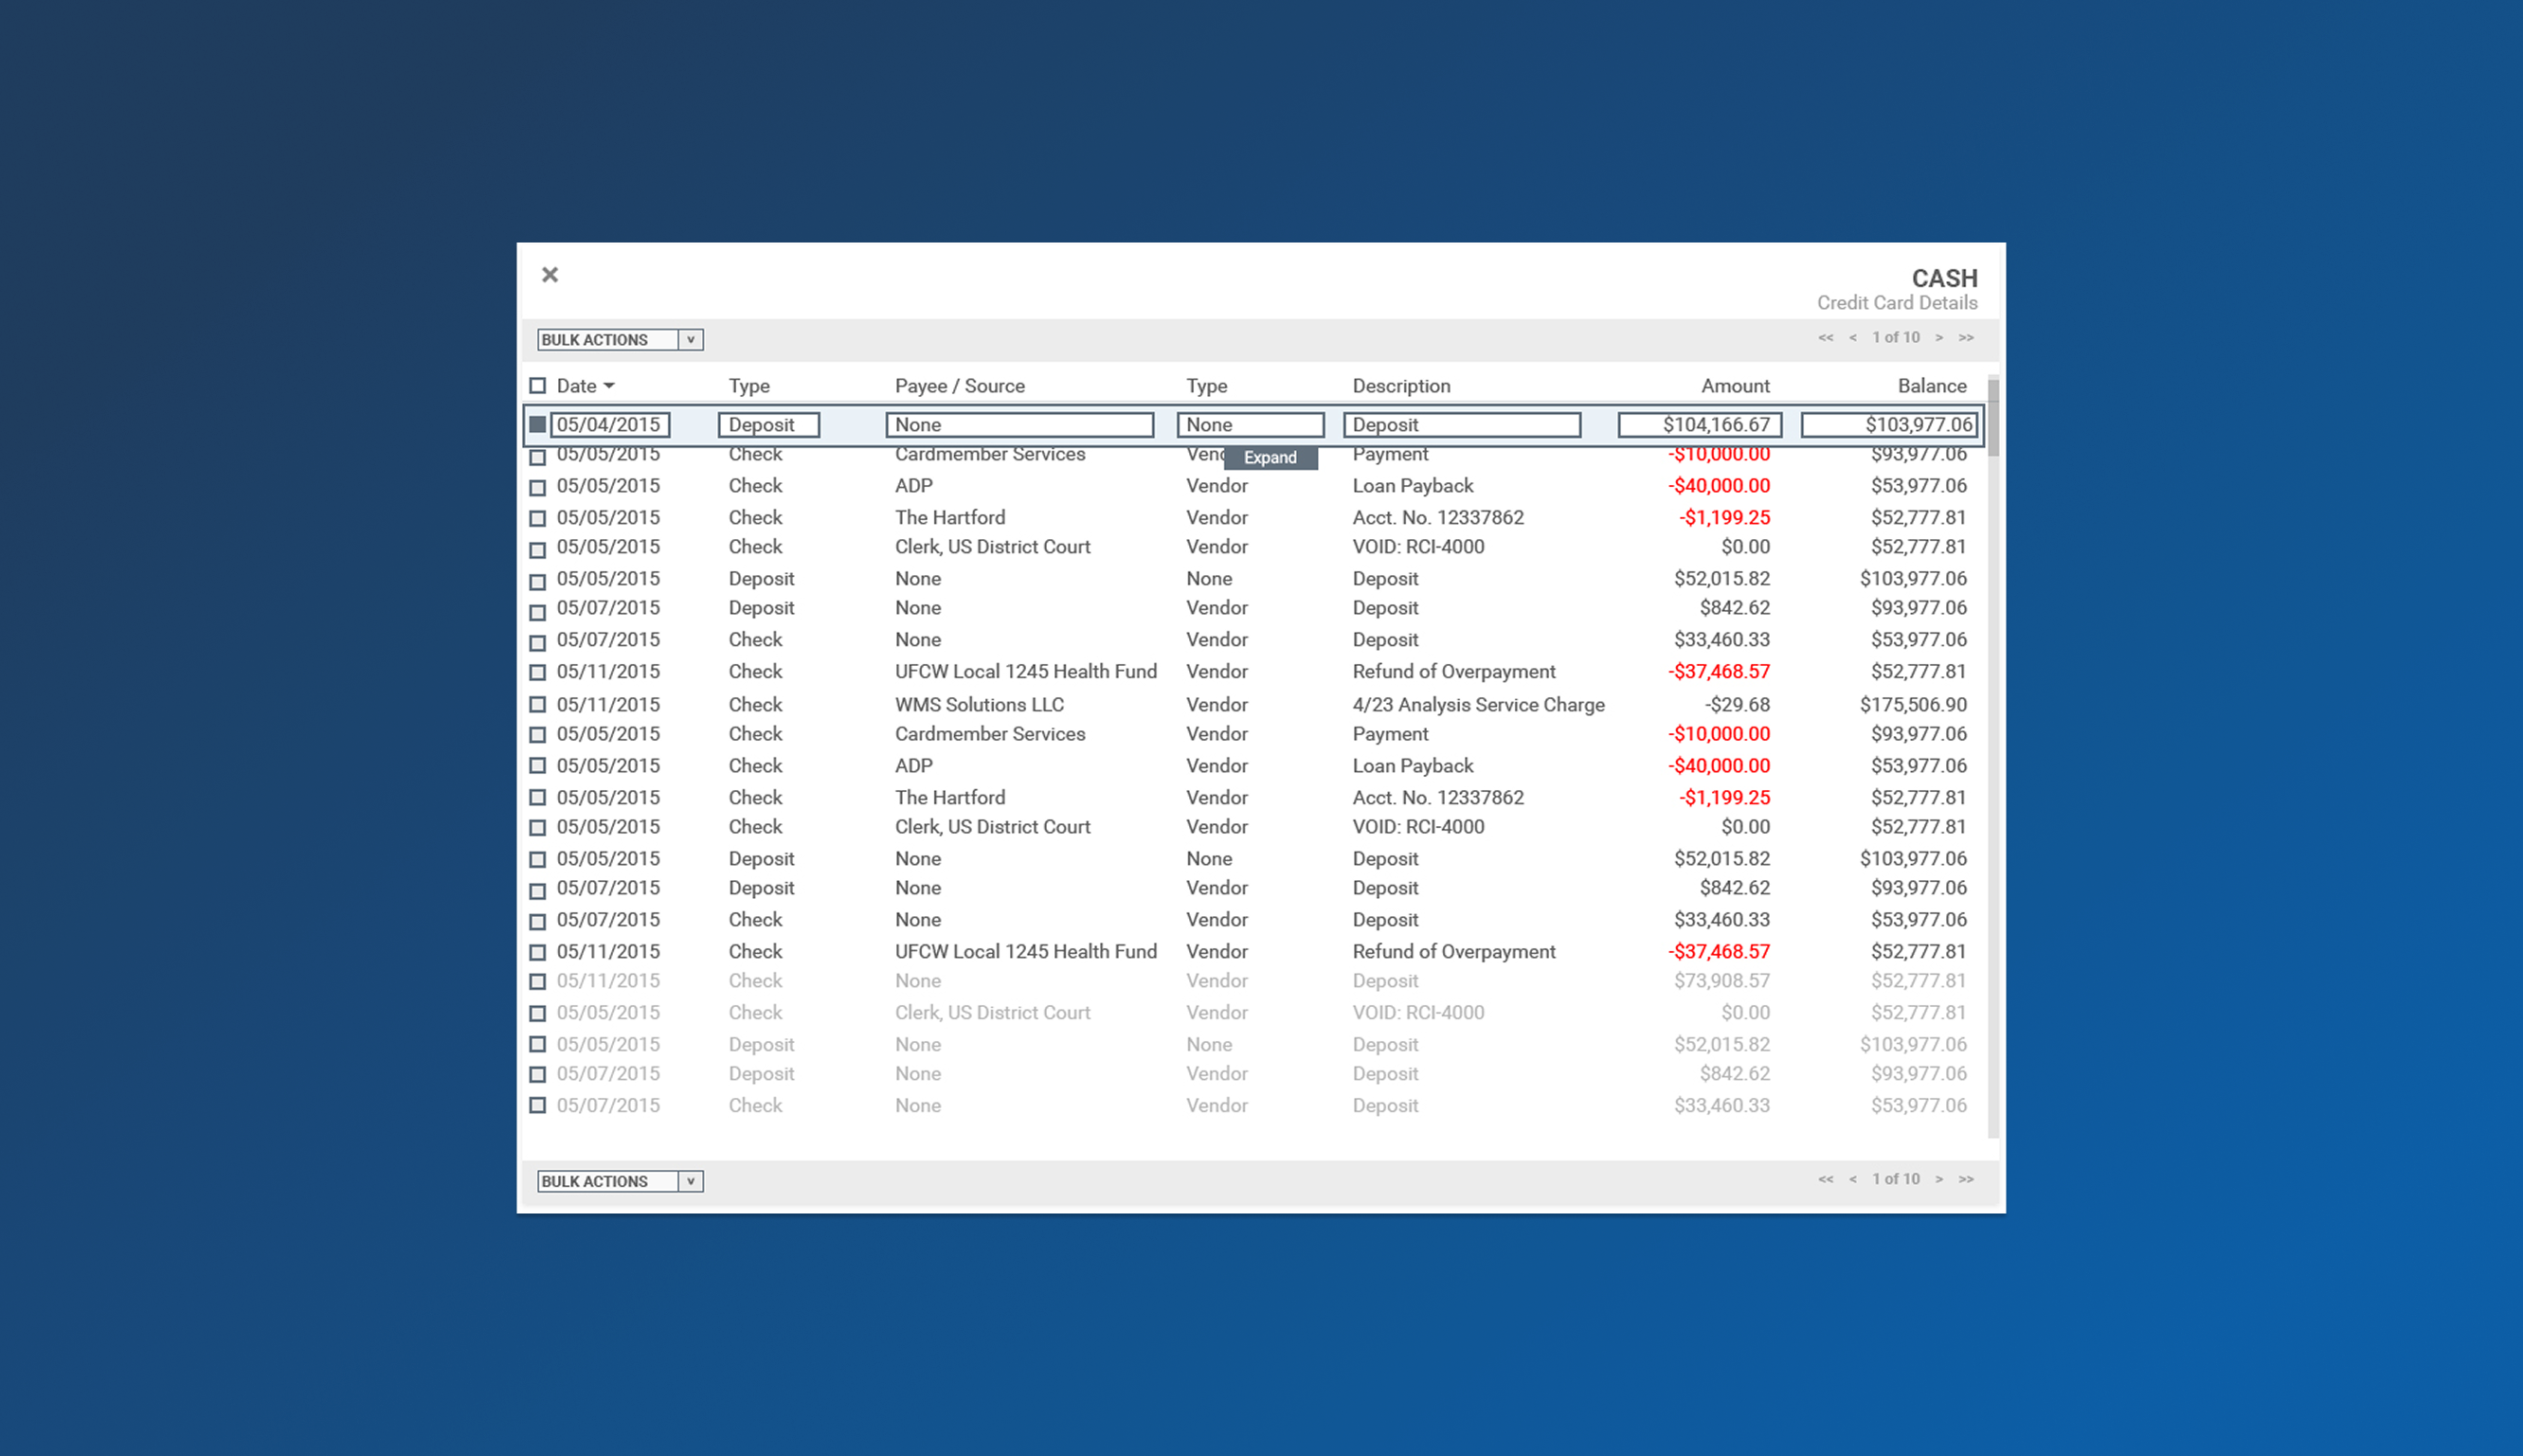The image size is (2523, 1456).
Task: Edit the Description field showing Deposit
Action: pyautogui.click(x=1461, y=425)
